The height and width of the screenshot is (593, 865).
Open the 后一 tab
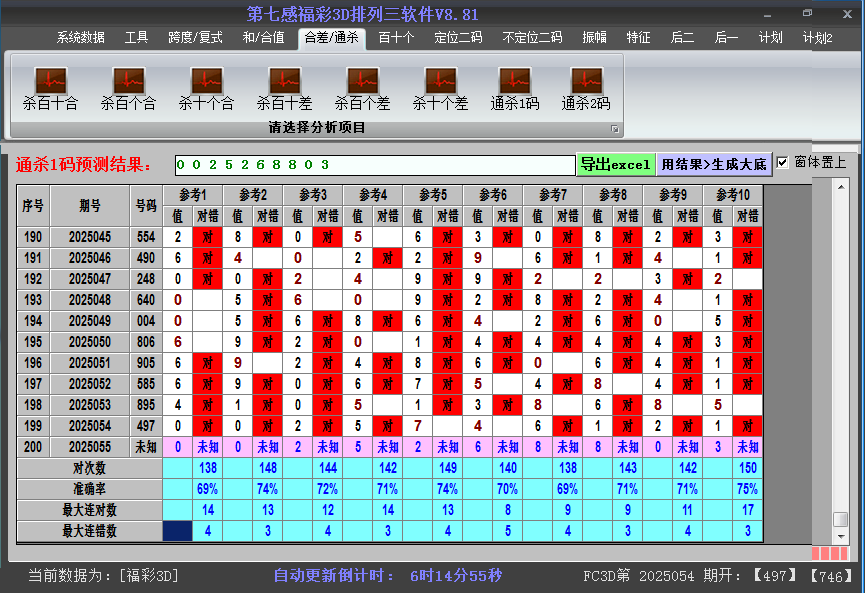point(727,38)
